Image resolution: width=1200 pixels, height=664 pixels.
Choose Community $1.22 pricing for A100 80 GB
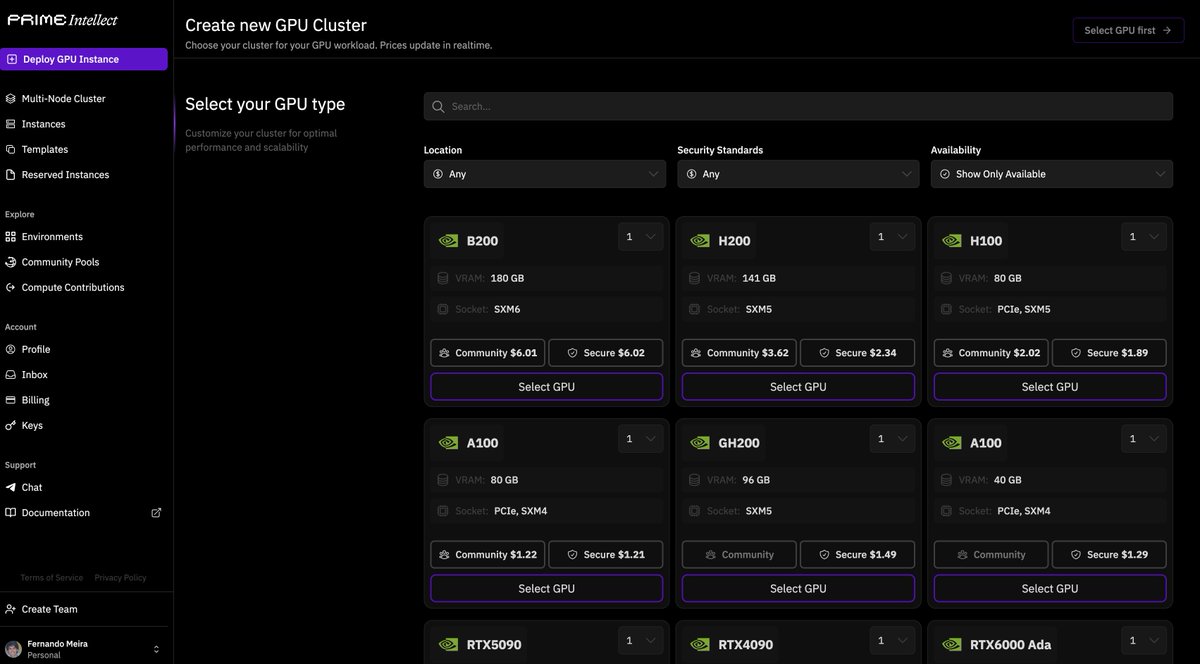(x=487, y=555)
